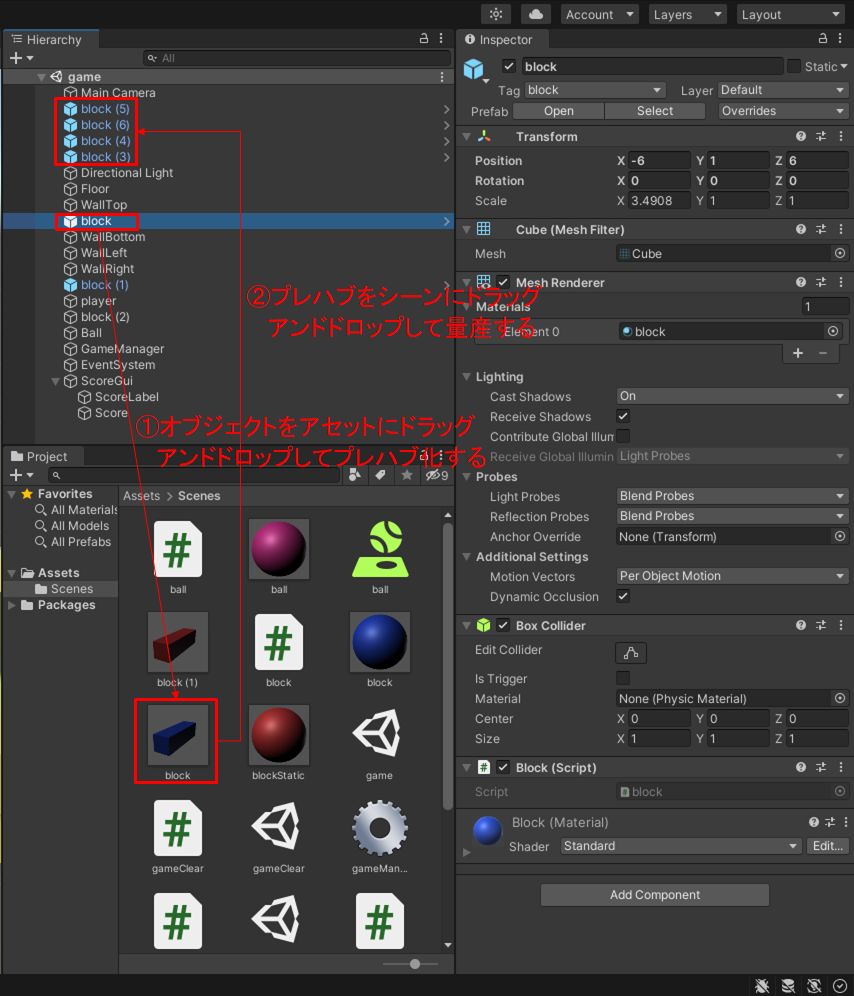
Task: Select the blockStatic material thumbnail
Action: coord(279,735)
